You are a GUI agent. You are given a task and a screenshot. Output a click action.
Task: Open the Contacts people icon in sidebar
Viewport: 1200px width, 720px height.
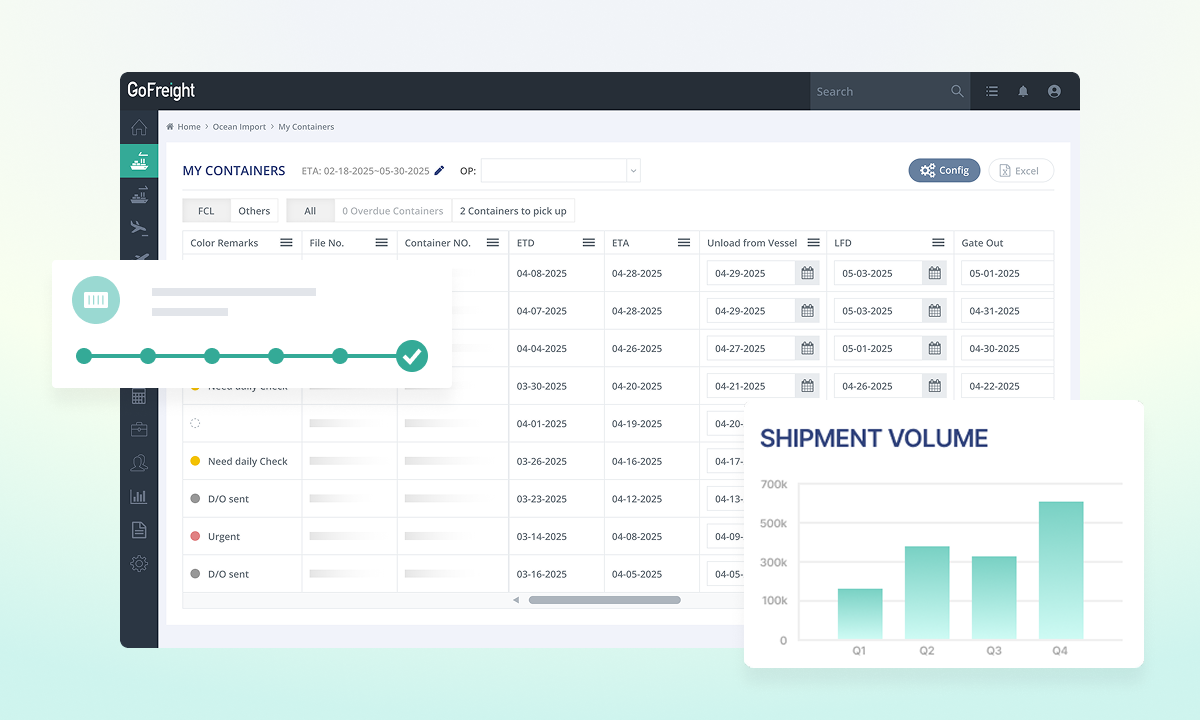[139, 461]
